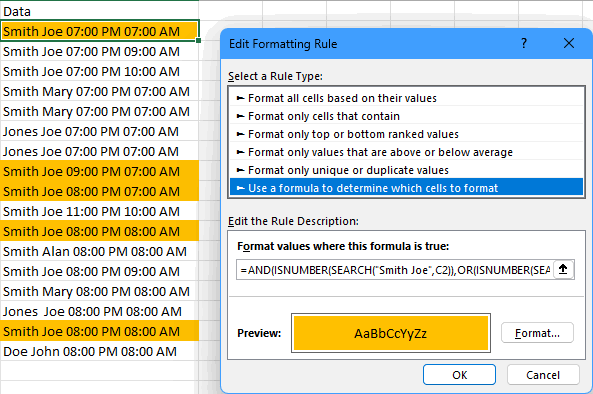
Task: Select cell 'Smith Joe 07:00 PM 07:00 AM'
Action: tap(99, 31)
